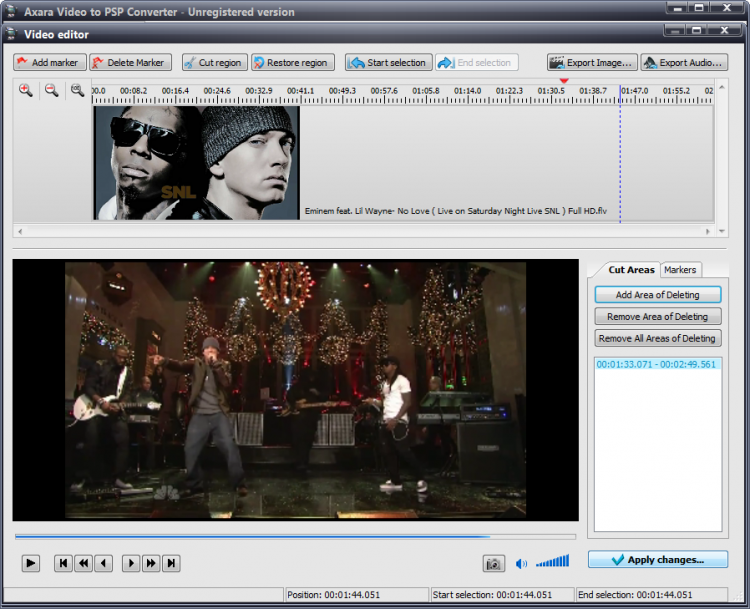Select the 00:01:33.071 cut area entry
The width and height of the screenshot is (750, 609).
(x=656, y=364)
